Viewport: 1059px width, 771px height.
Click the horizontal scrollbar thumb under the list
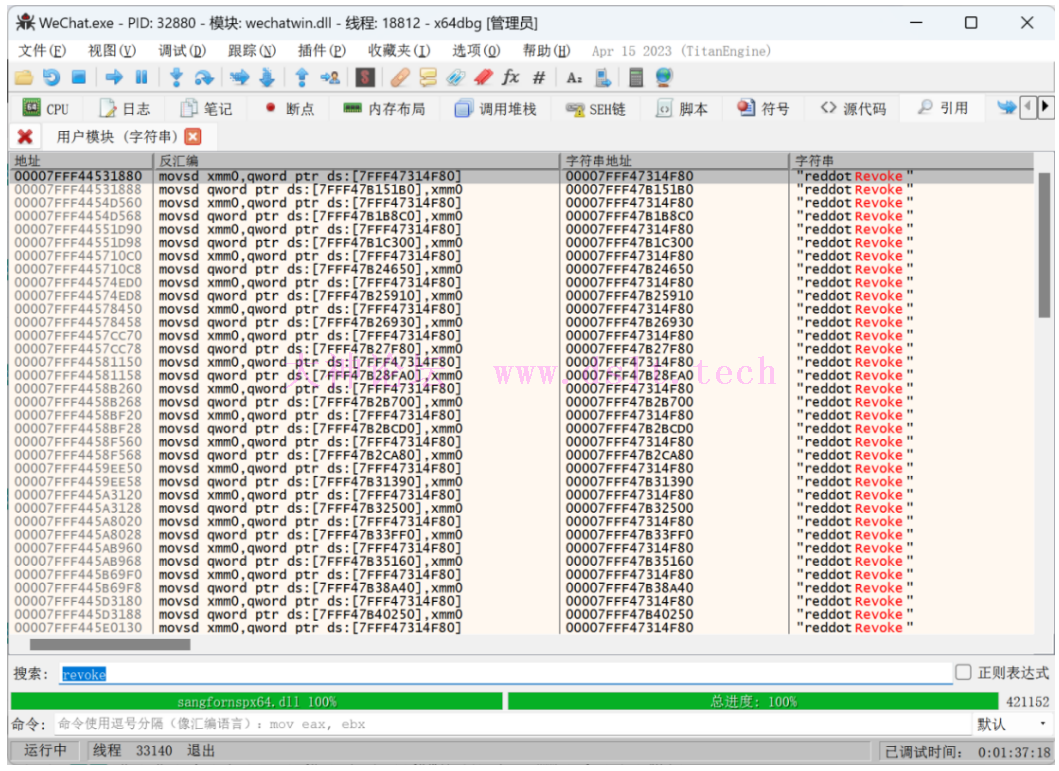[110, 645]
